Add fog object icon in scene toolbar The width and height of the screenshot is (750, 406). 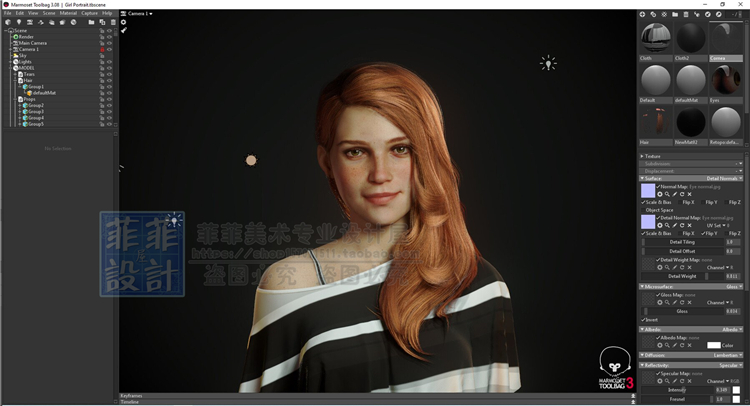point(62,22)
